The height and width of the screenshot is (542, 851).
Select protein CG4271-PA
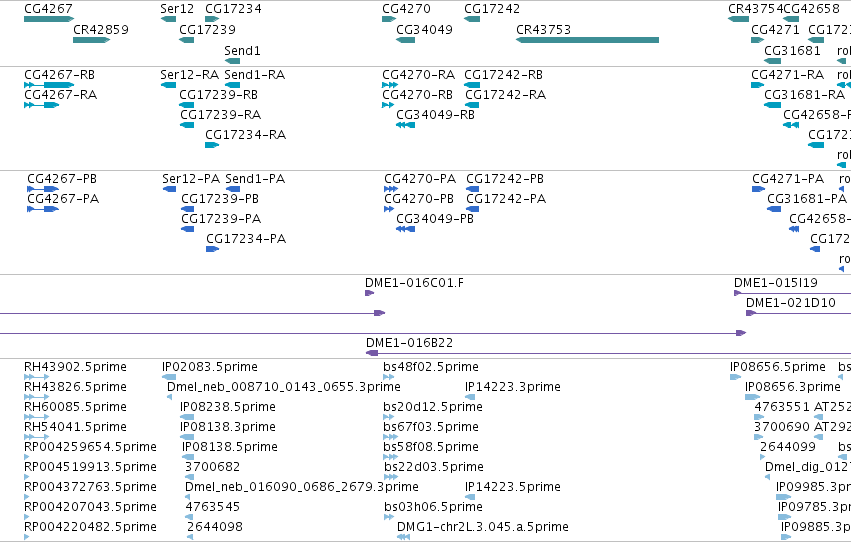point(759,189)
